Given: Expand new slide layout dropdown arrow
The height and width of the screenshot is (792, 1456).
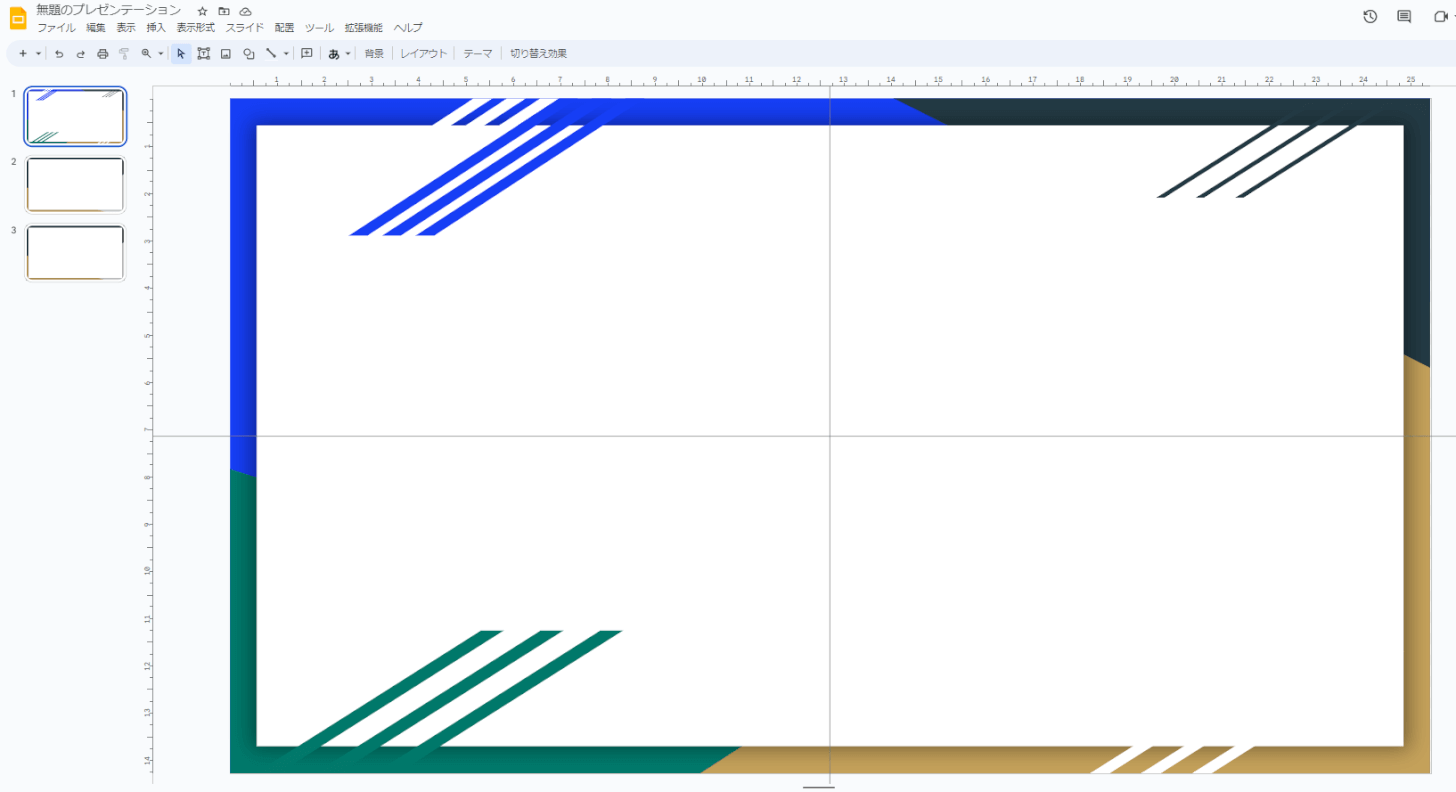Looking at the screenshot, I should [x=38, y=53].
